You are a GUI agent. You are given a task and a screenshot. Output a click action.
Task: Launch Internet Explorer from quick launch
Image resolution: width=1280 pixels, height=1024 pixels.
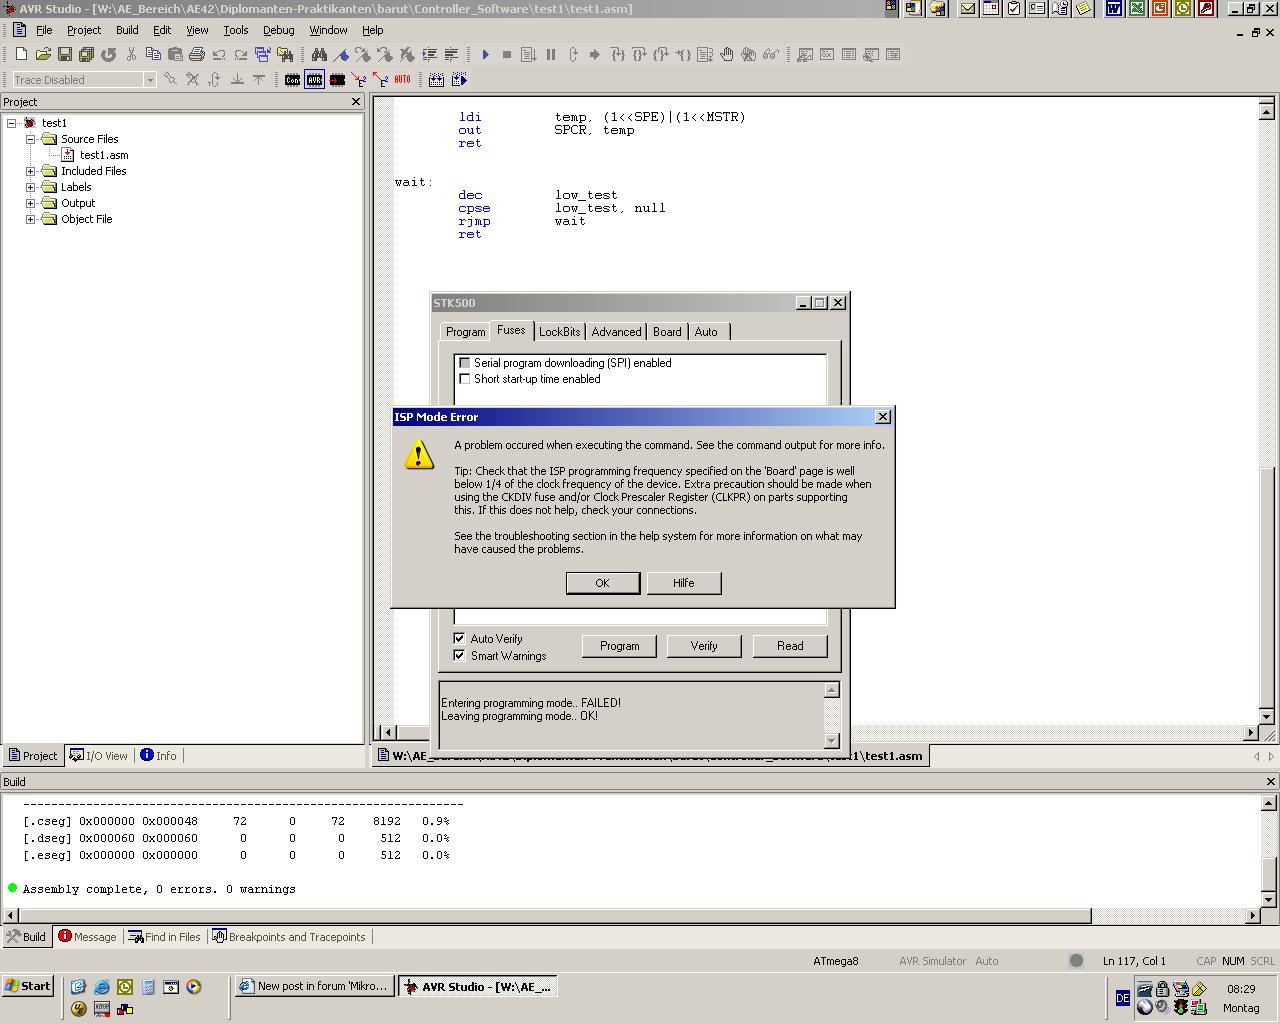101,987
